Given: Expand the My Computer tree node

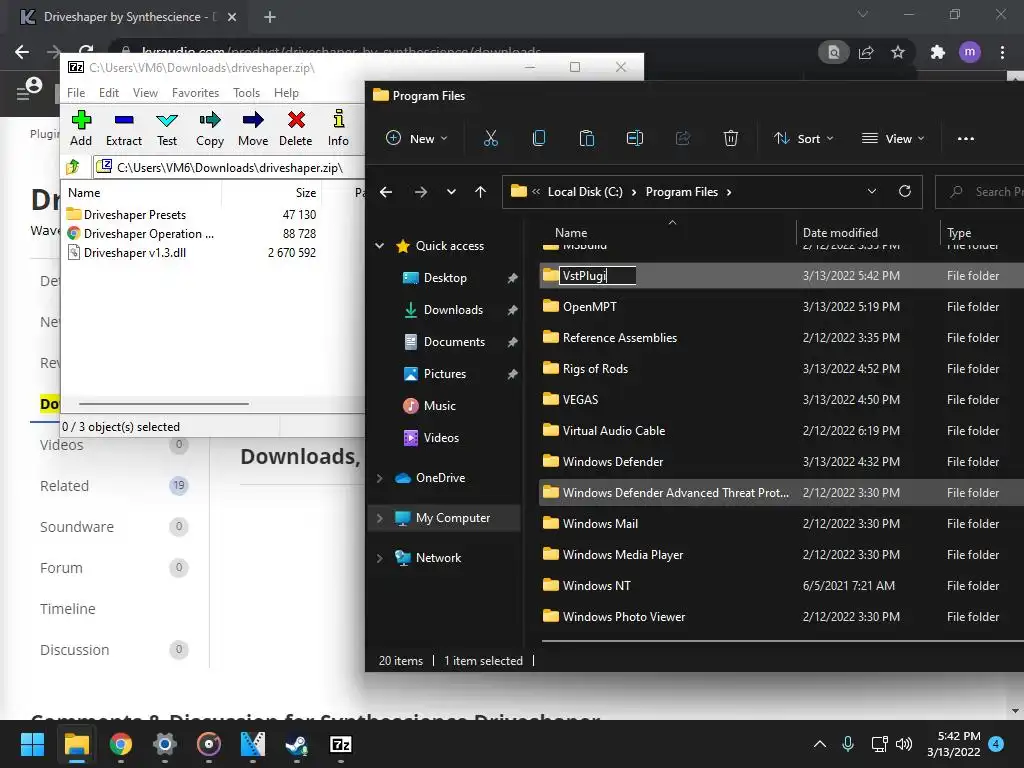Looking at the screenshot, I should [x=379, y=518].
